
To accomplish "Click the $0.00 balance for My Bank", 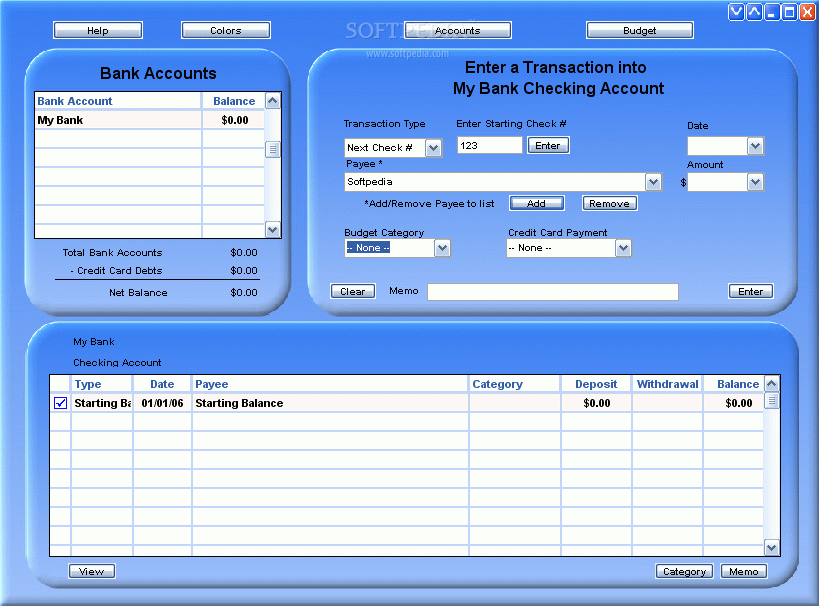I will click(x=235, y=120).
